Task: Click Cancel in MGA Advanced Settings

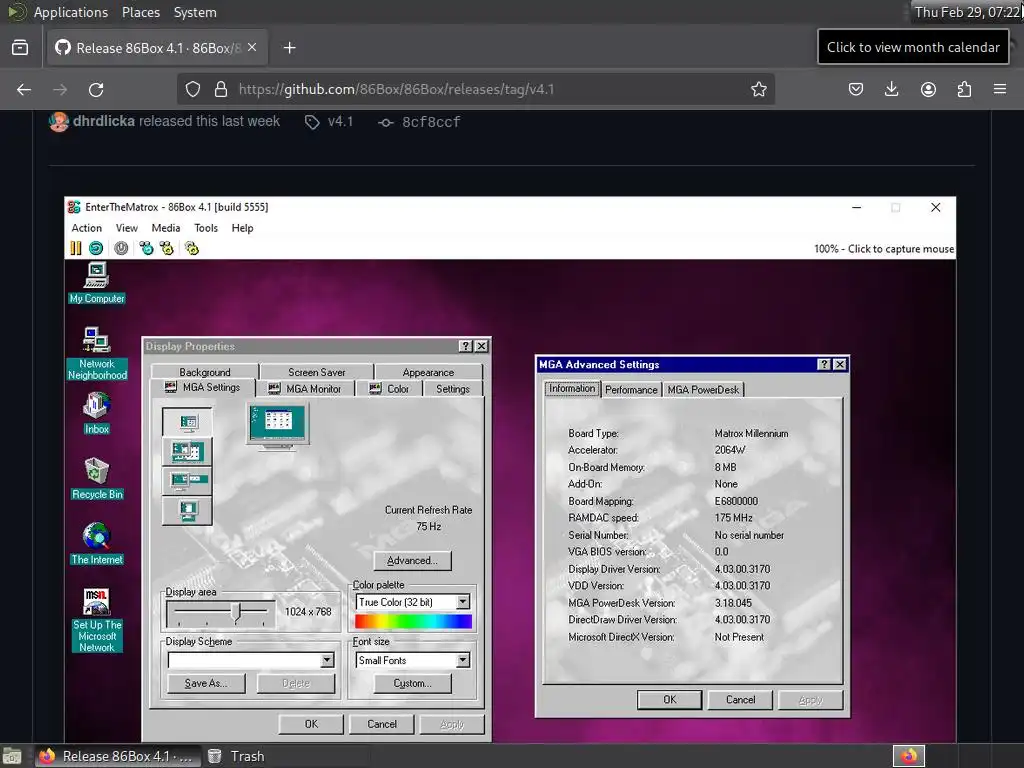Action: pyautogui.click(x=741, y=699)
